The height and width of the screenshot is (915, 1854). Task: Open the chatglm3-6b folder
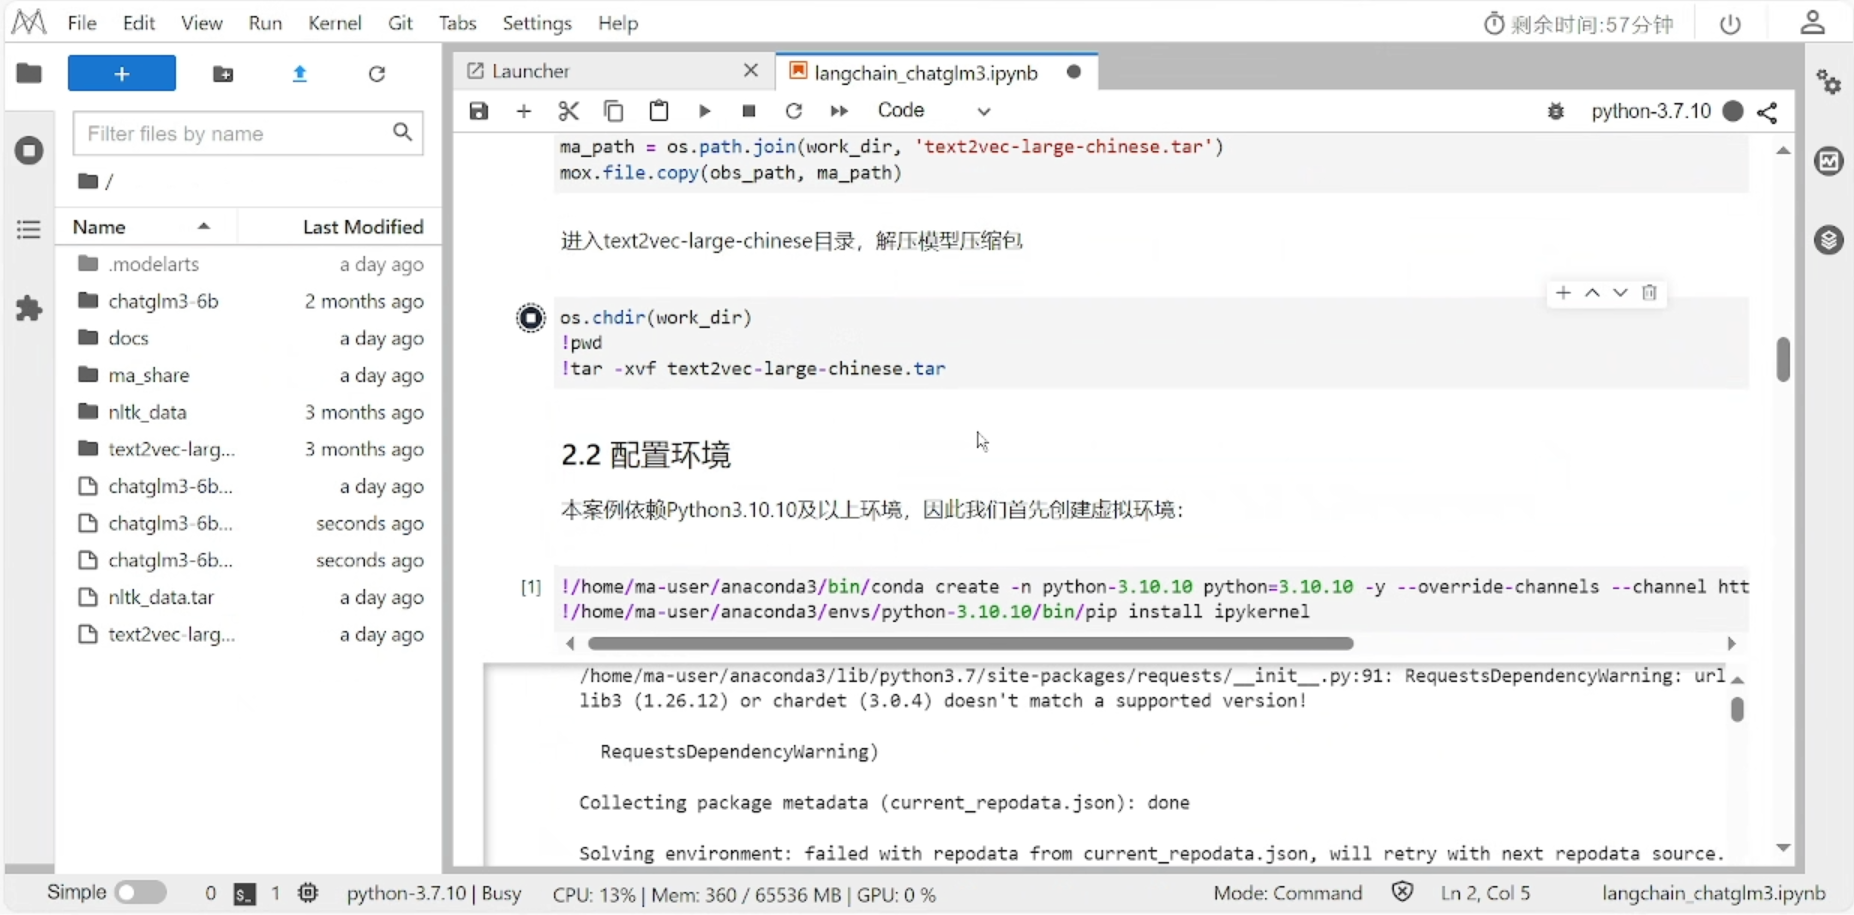(x=164, y=300)
